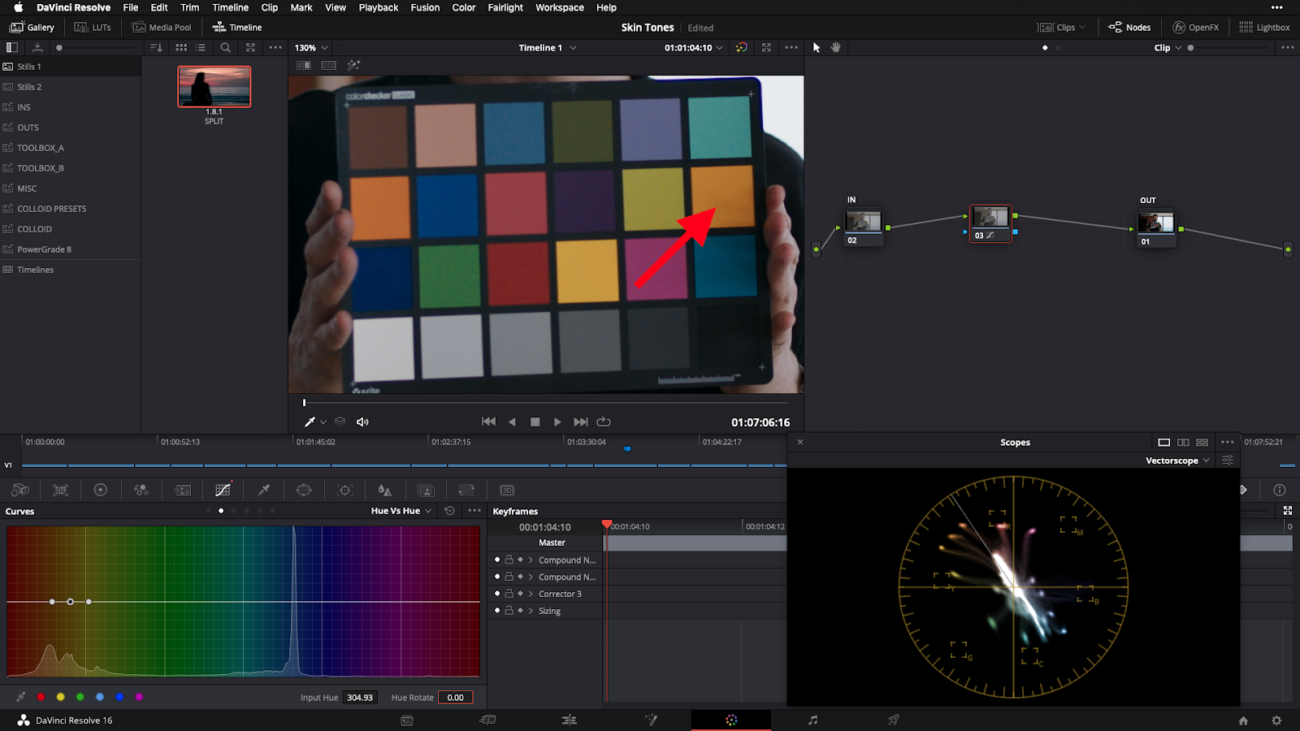
Task: Open the Camera Raw palette
Action: (18, 490)
